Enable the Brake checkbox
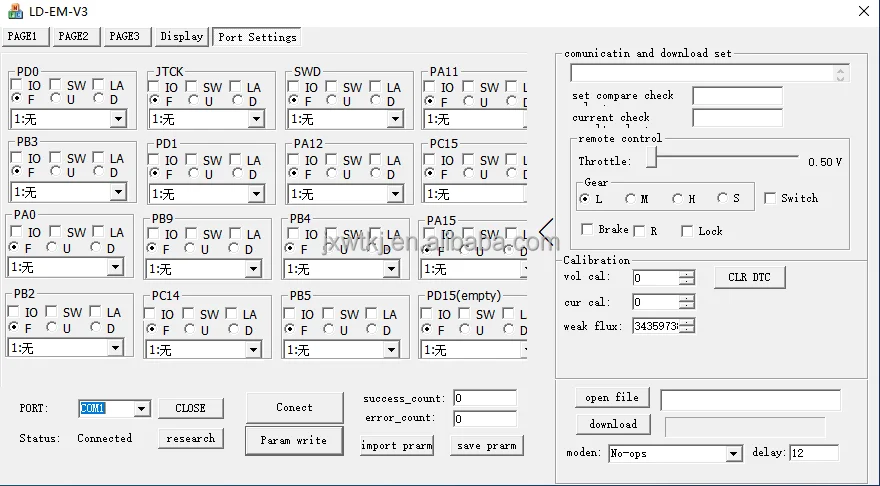Image resolution: width=880 pixels, height=486 pixels. pyautogui.click(x=587, y=229)
